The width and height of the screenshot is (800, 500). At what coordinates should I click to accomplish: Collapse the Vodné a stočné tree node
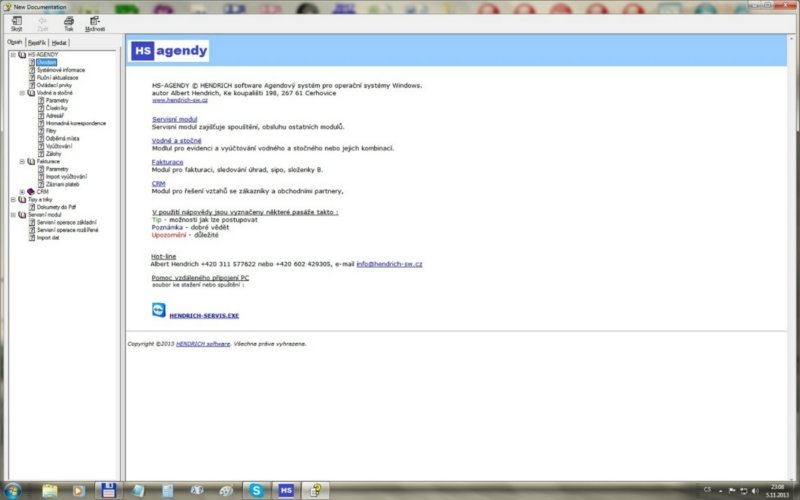tap(22, 93)
